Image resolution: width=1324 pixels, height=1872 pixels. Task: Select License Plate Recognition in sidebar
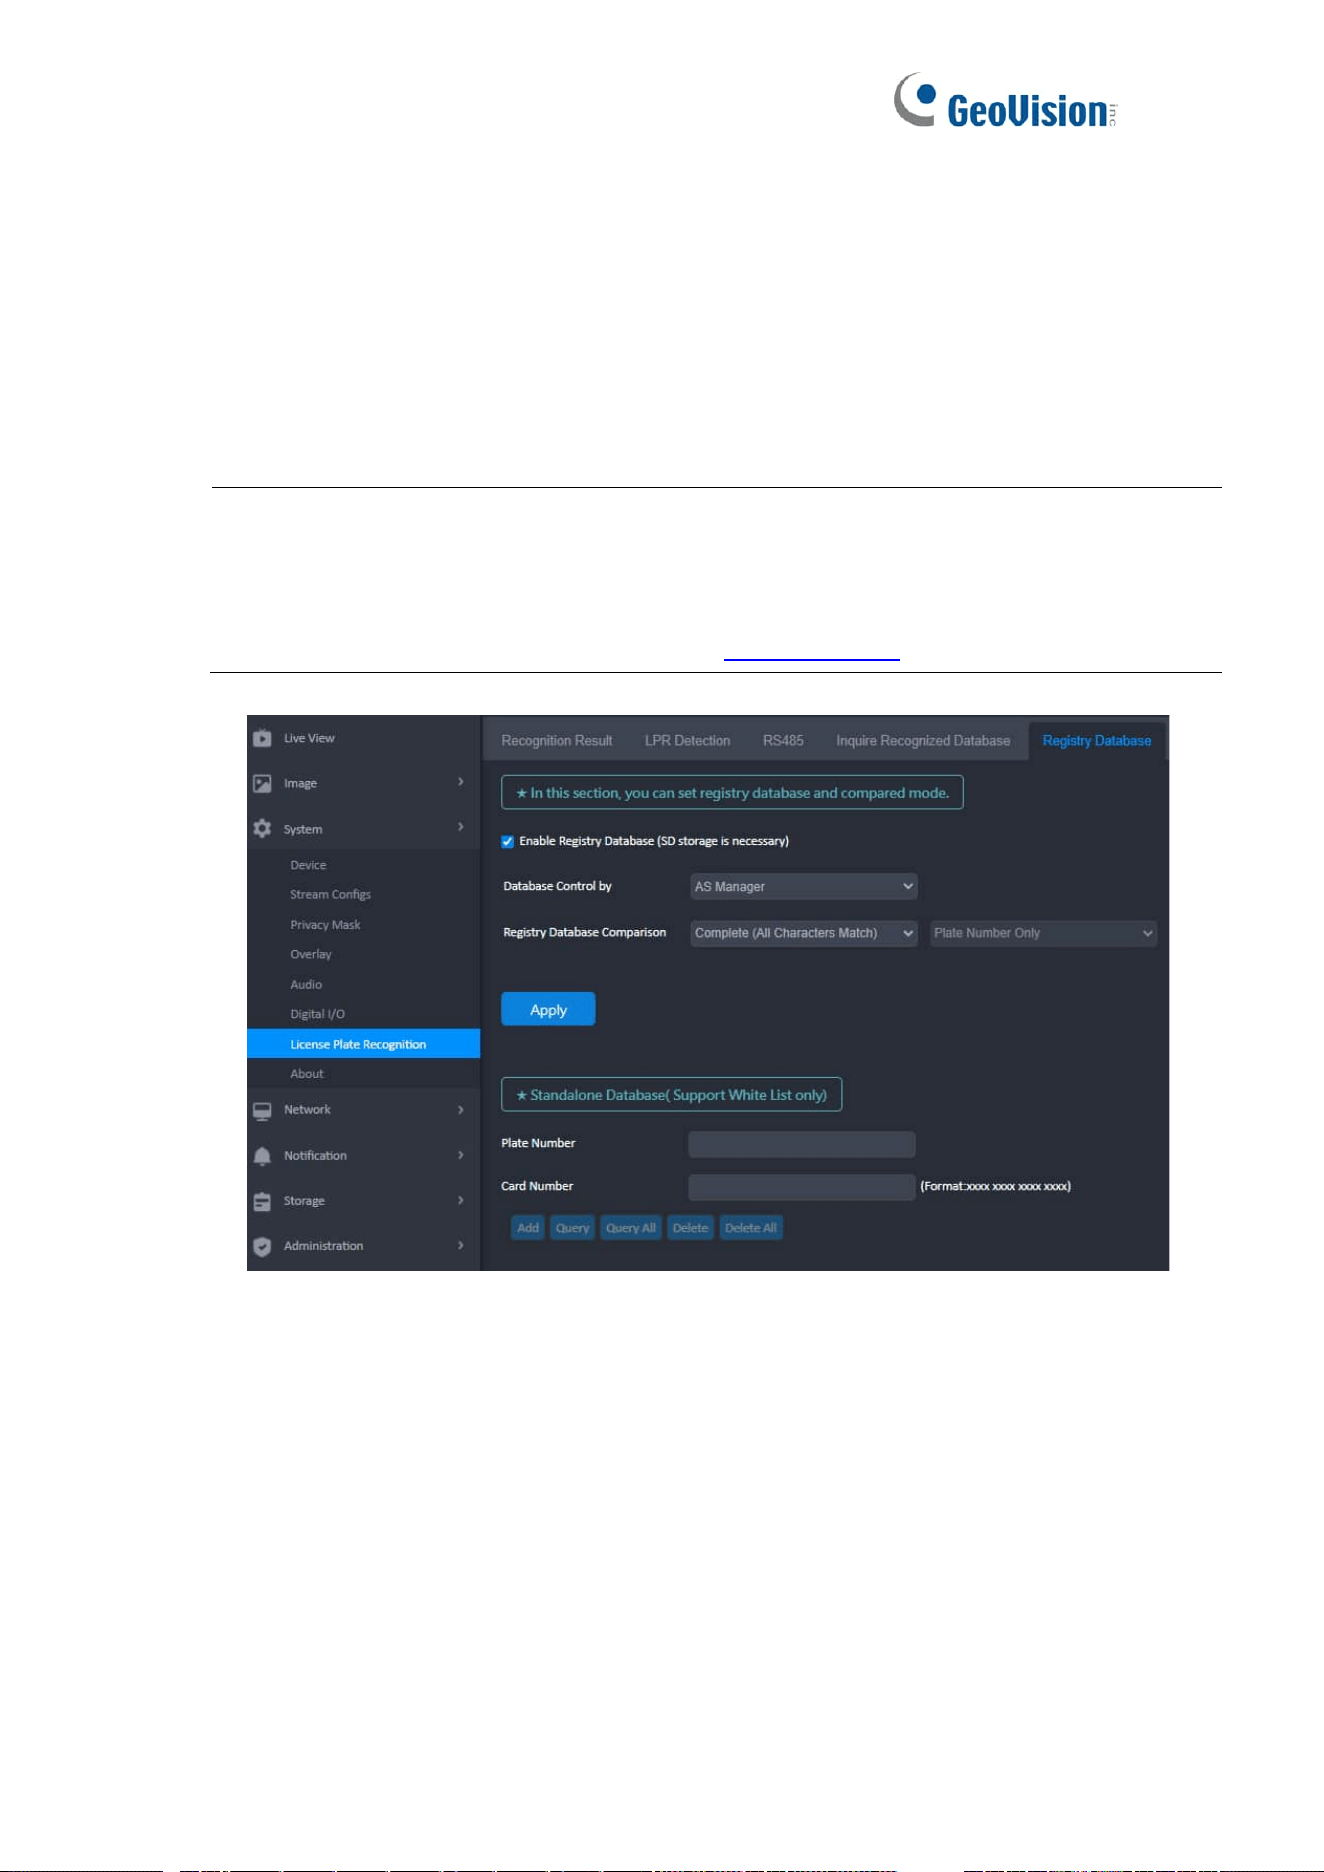pyautogui.click(x=364, y=1043)
